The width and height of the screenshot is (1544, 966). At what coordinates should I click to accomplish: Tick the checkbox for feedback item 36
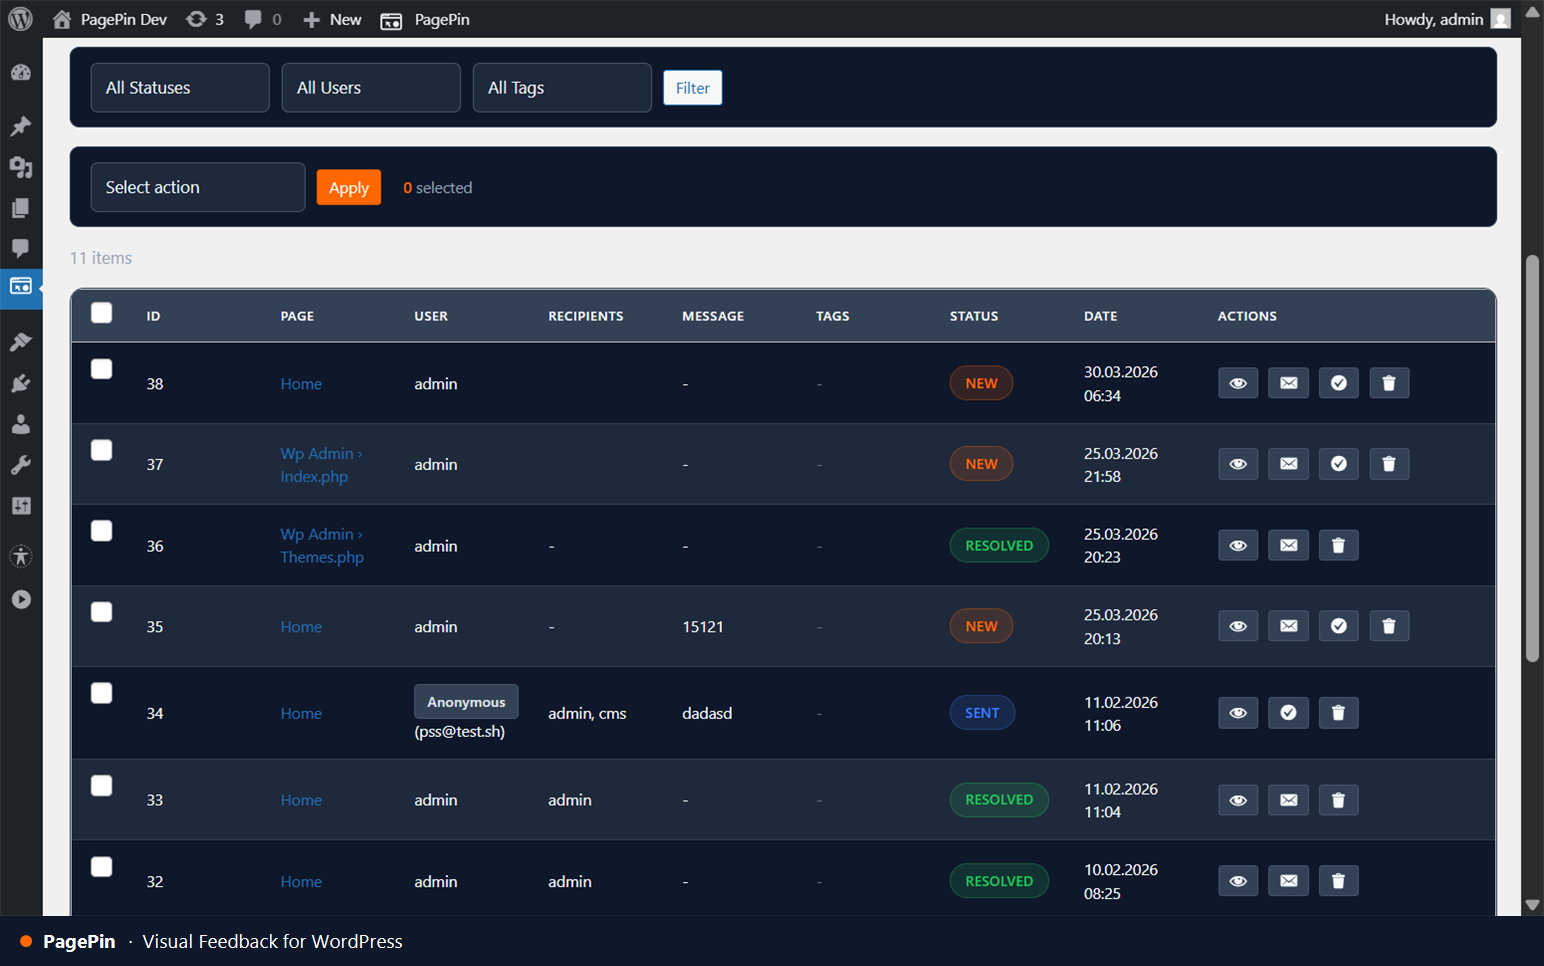click(x=101, y=530)
